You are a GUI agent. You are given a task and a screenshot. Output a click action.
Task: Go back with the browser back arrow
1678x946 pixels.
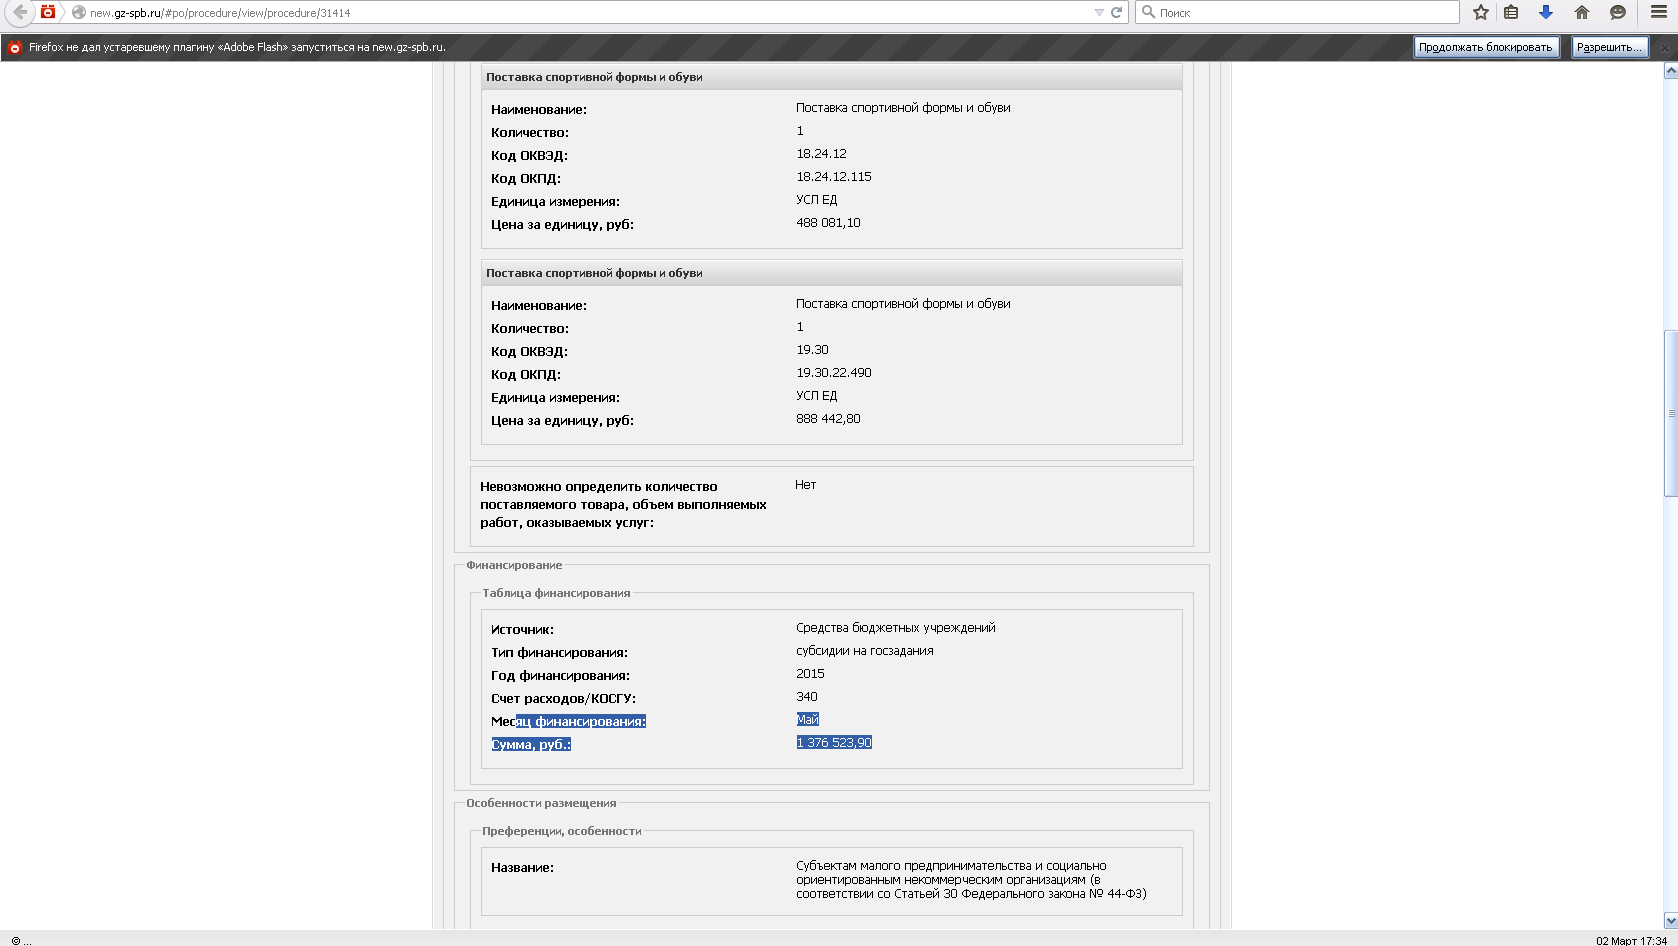click(19, 12)
